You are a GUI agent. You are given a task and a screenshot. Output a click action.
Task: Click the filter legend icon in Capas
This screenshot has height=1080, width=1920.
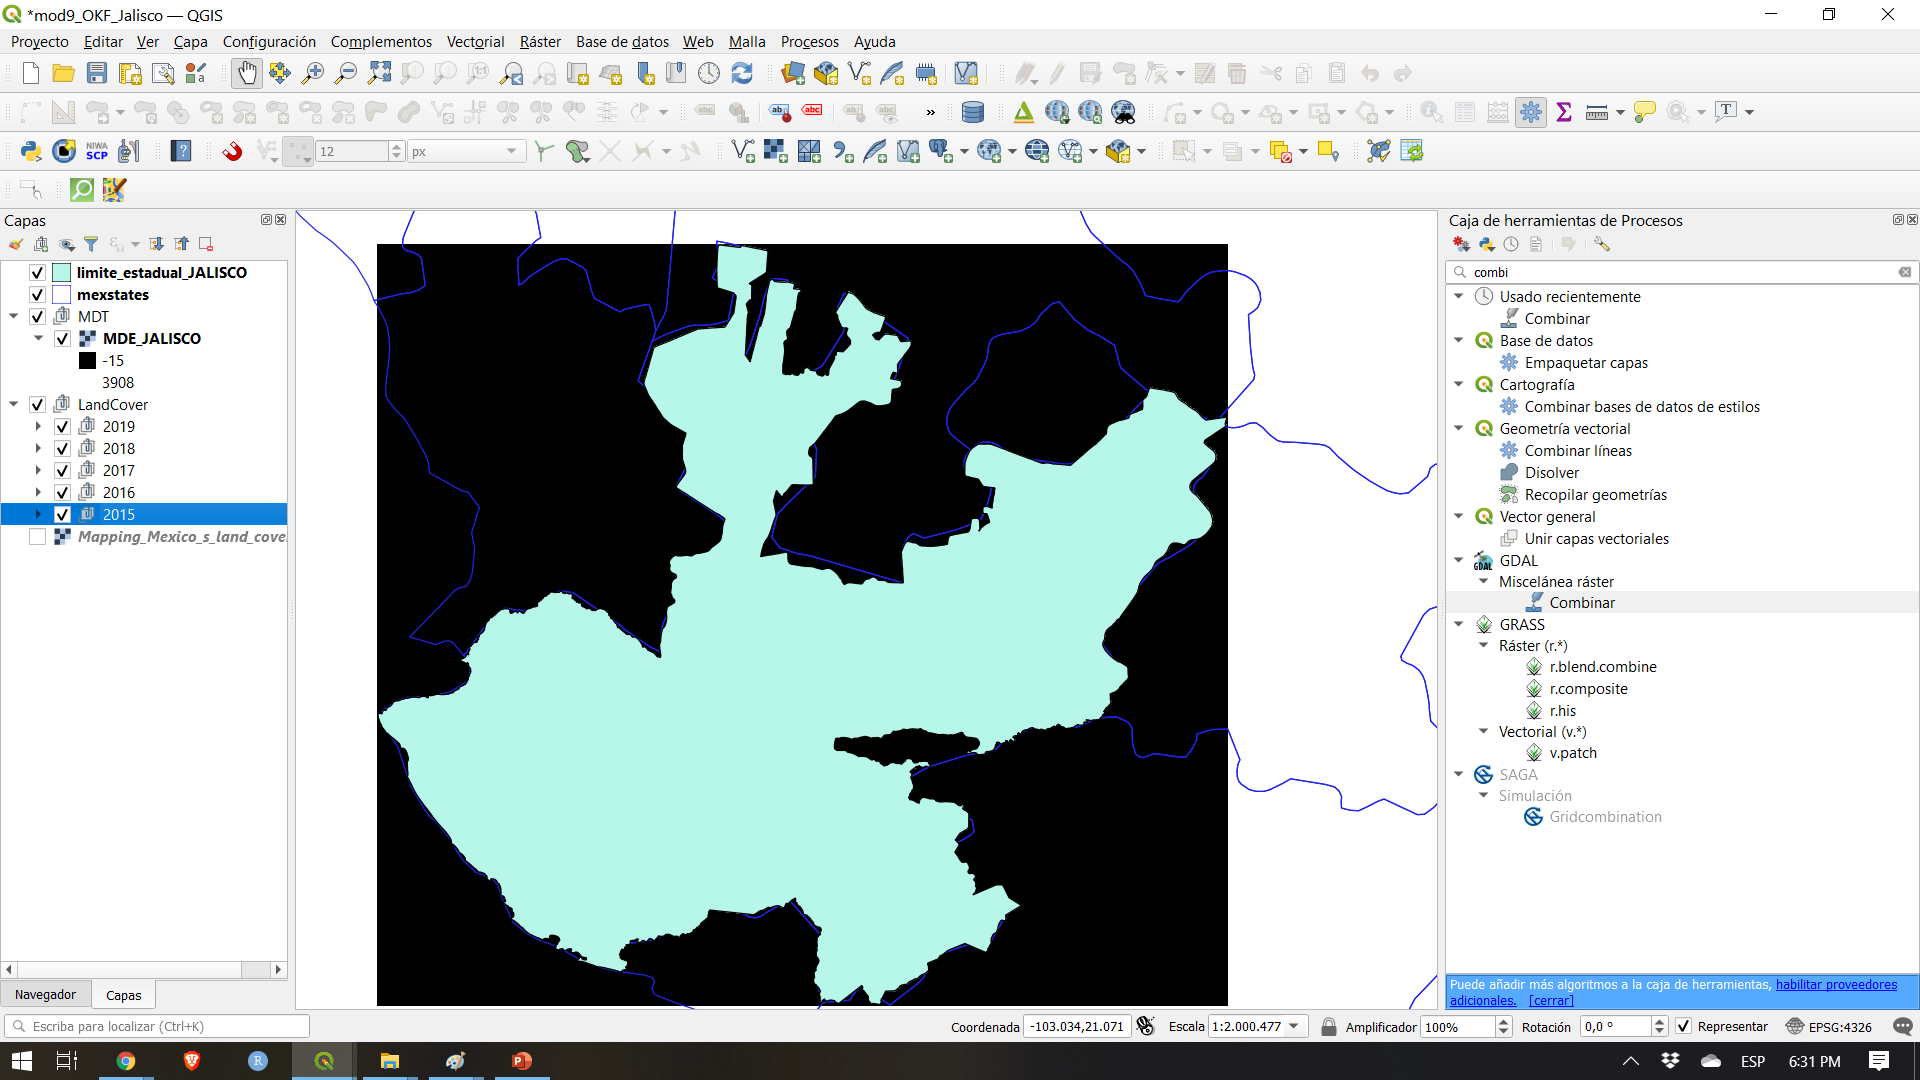(91, 244)
